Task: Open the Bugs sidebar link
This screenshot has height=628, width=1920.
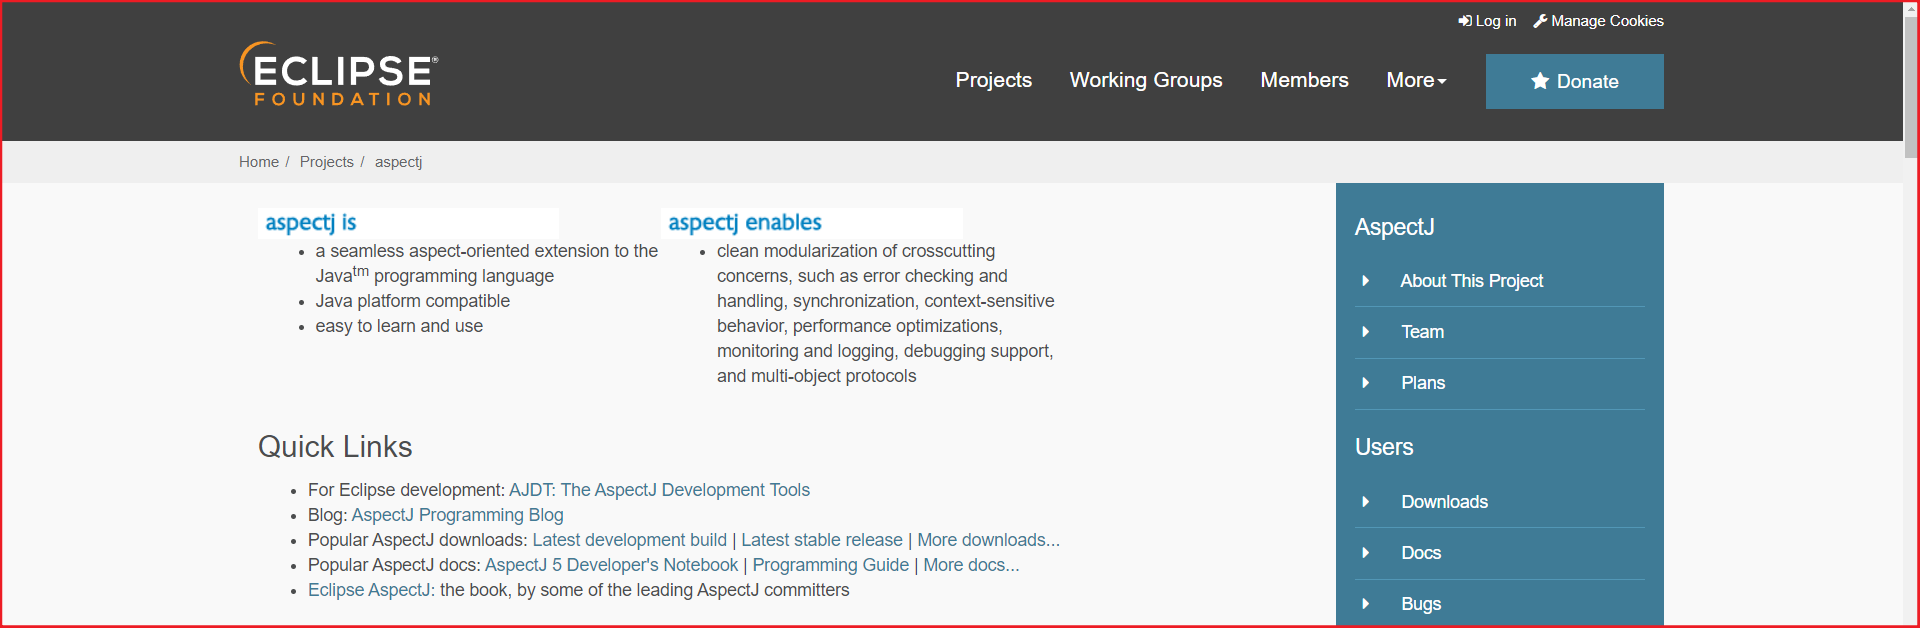Action: [1421, 604]
